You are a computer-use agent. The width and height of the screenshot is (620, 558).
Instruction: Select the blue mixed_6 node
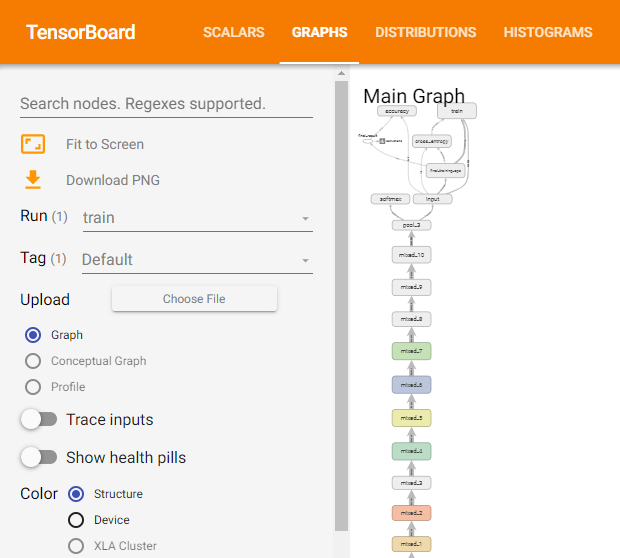coord(411,385)
